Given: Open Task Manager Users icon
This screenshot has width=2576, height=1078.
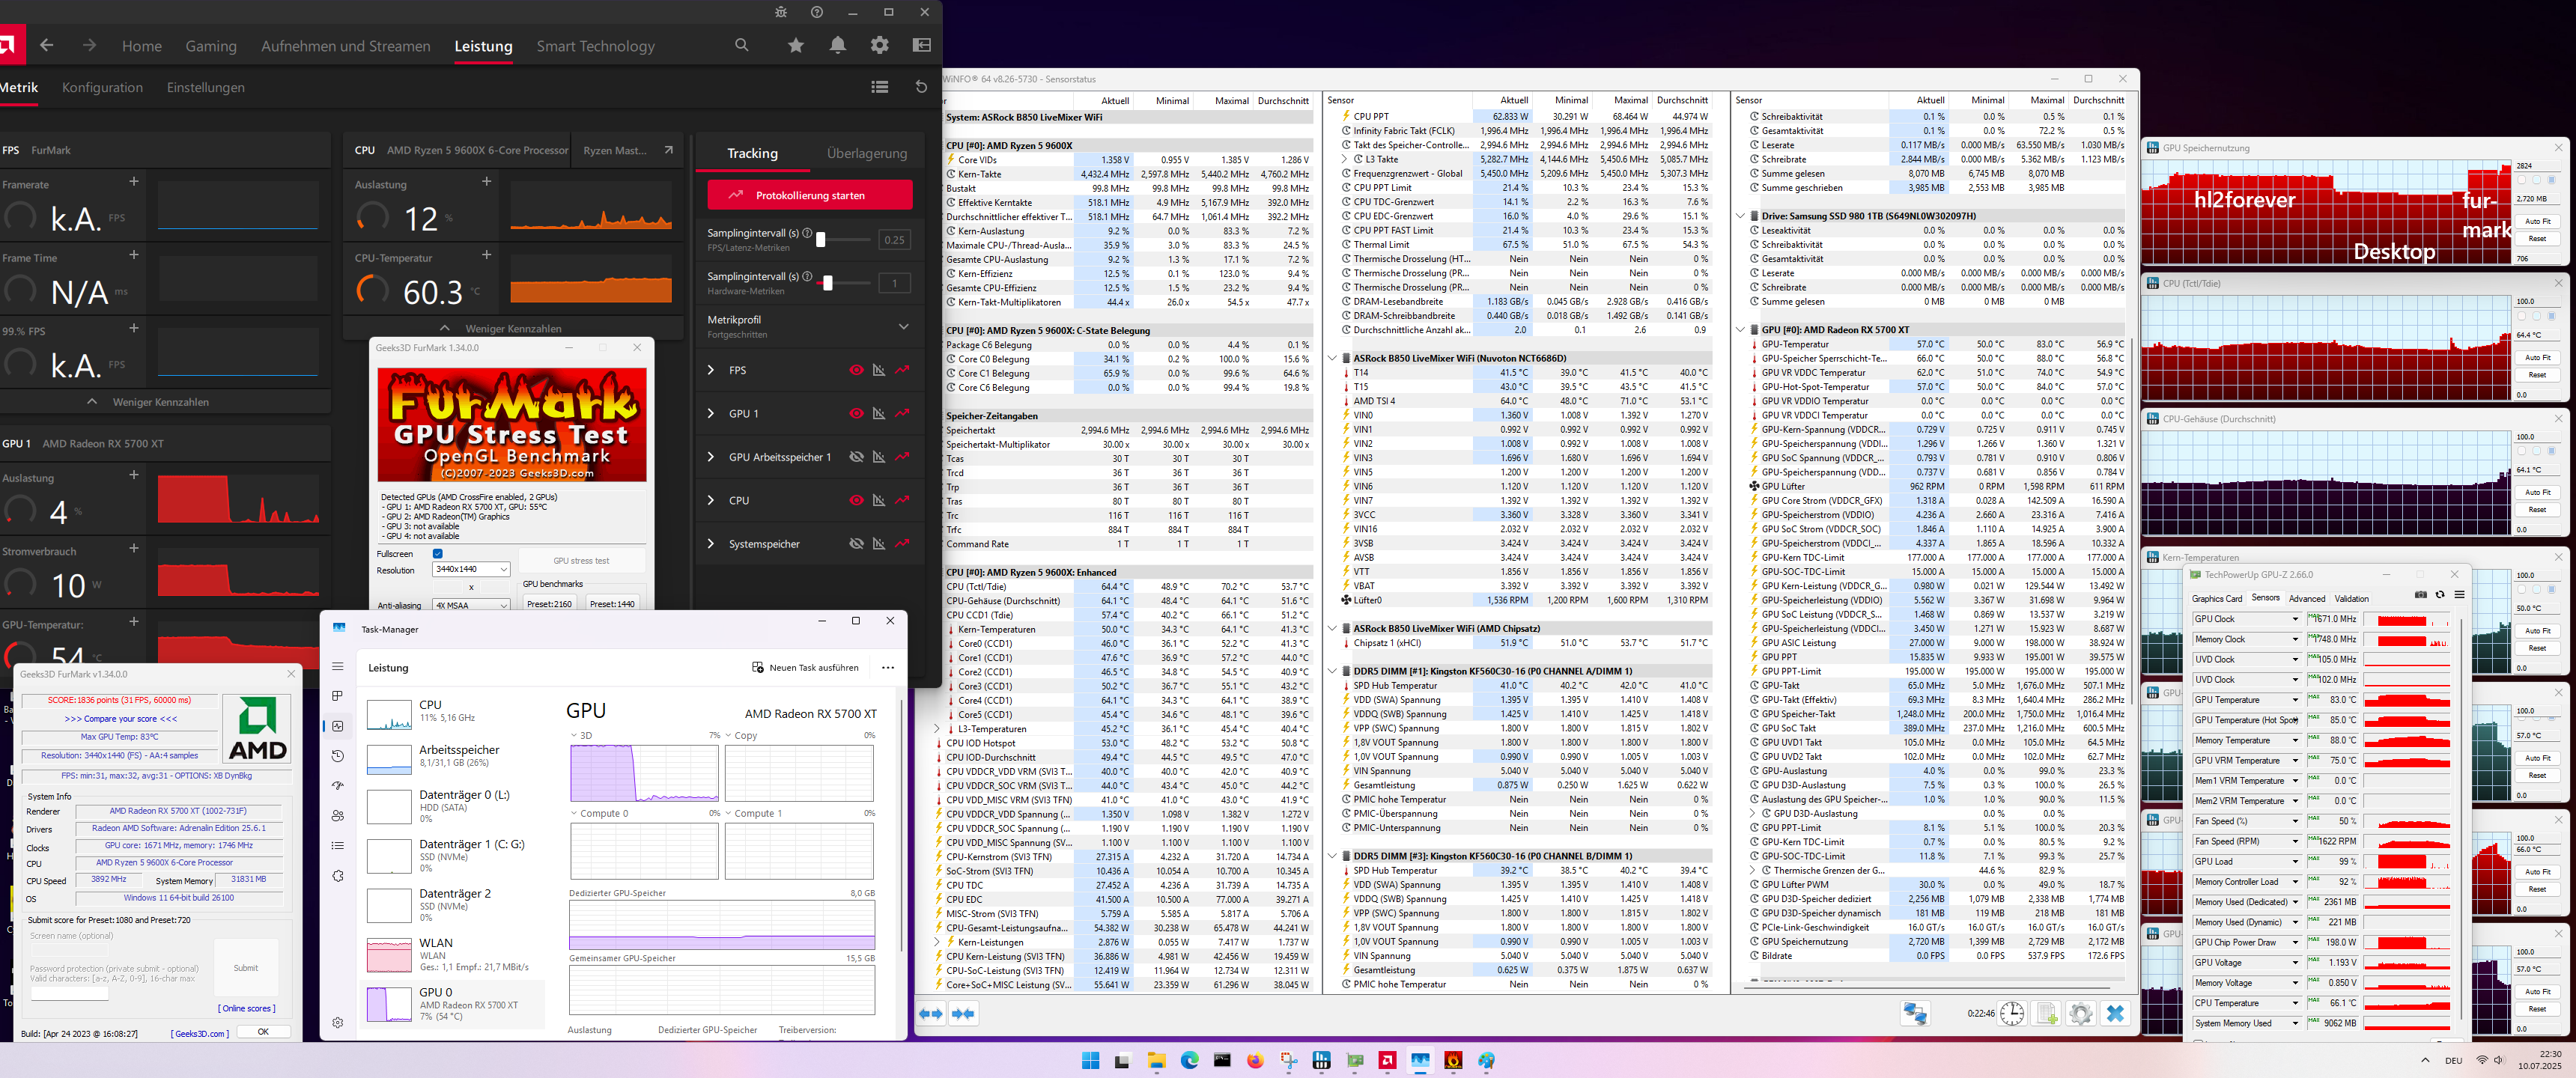Looking at the screenshot, I should (x=338, y=816).
